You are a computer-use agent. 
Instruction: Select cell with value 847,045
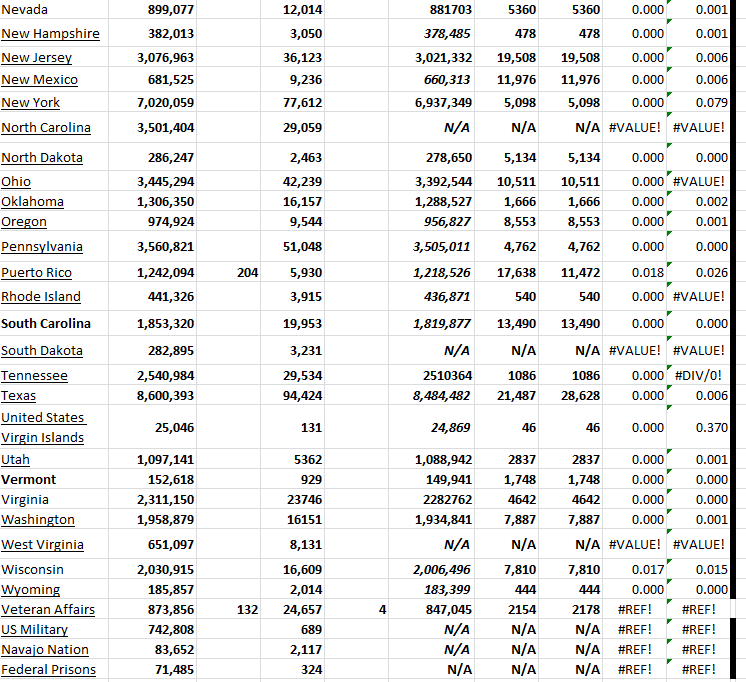[x=431, y=609]
